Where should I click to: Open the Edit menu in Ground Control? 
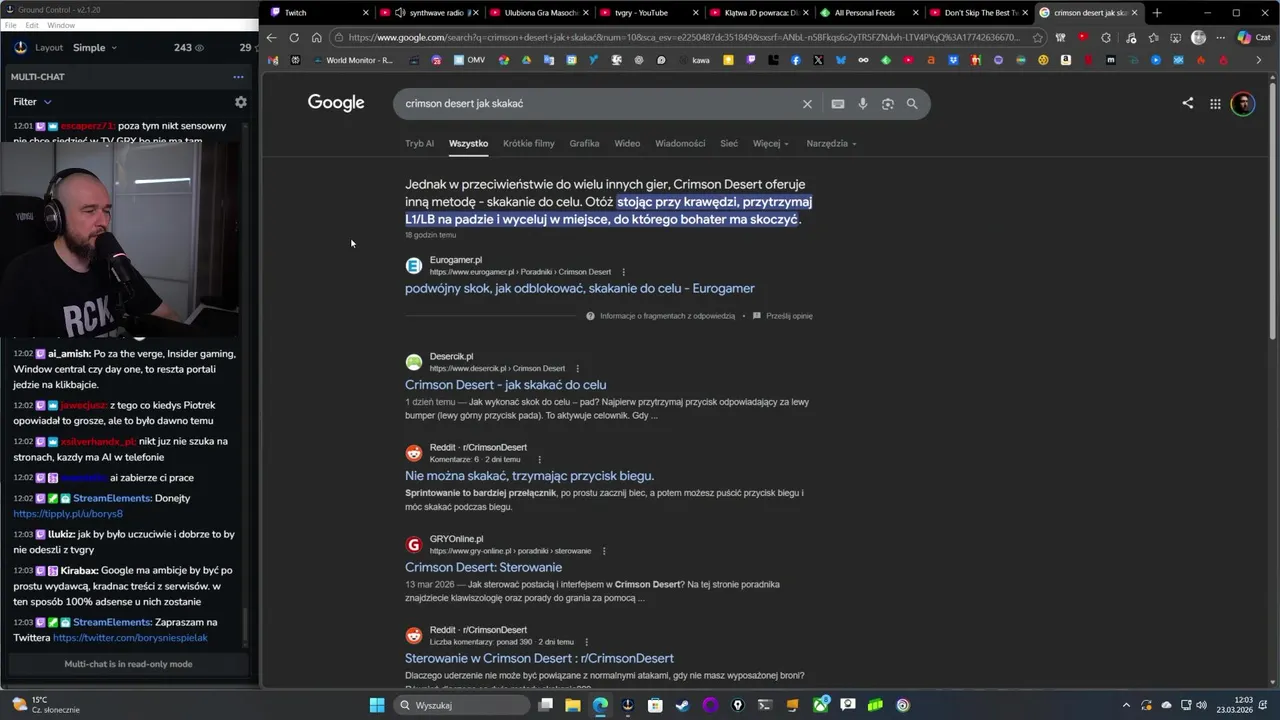32,25
